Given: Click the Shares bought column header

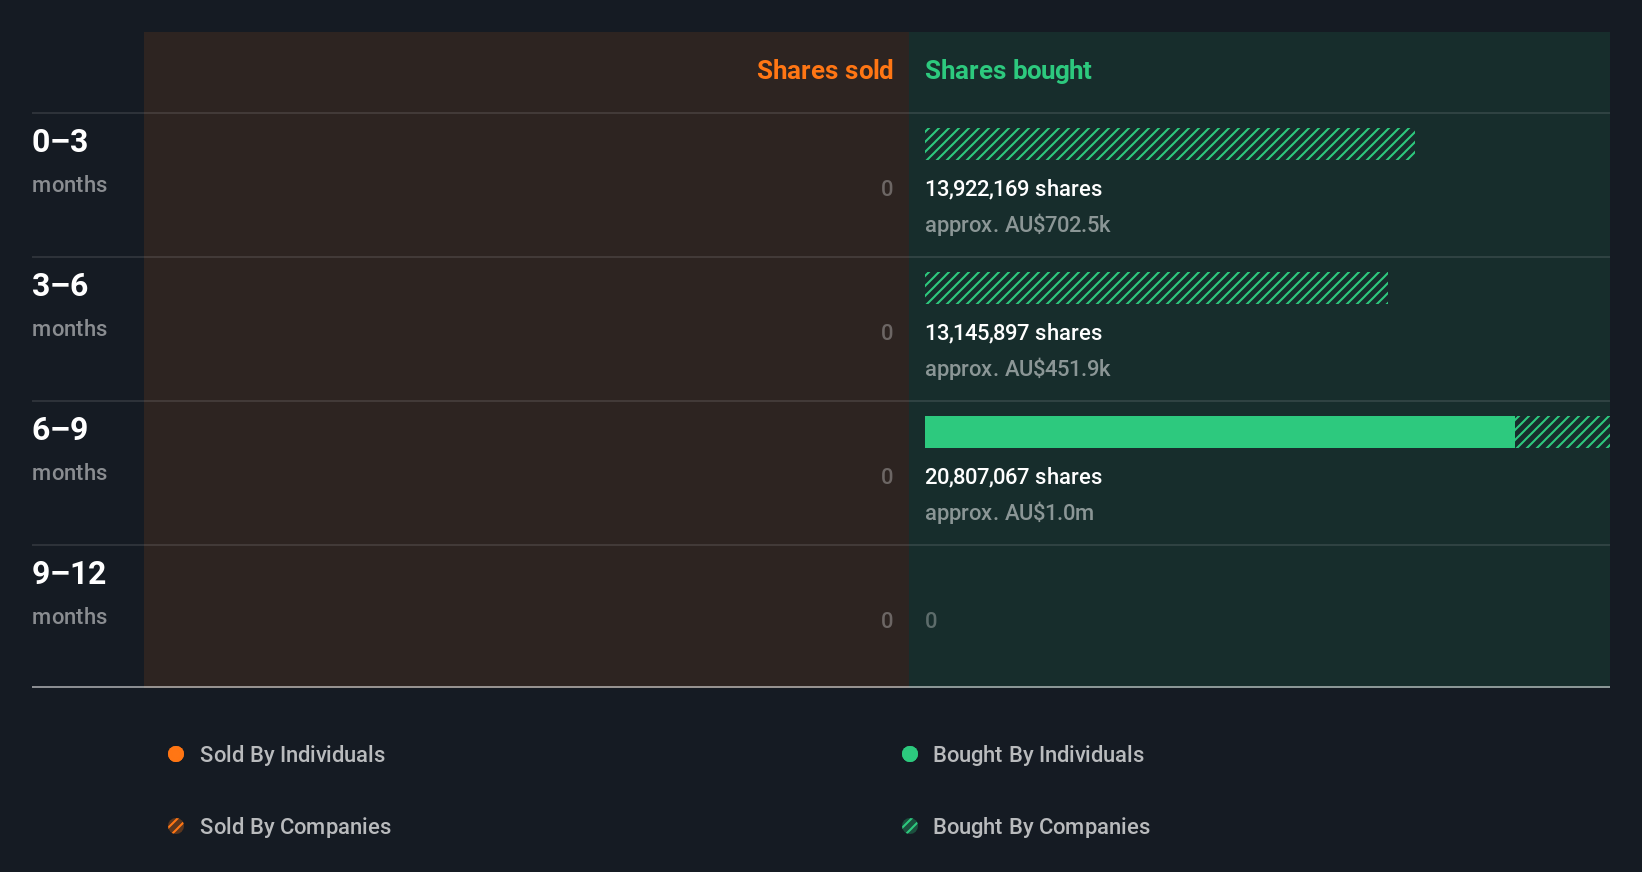Looking at the screenshot, I should coord(1008,70).
